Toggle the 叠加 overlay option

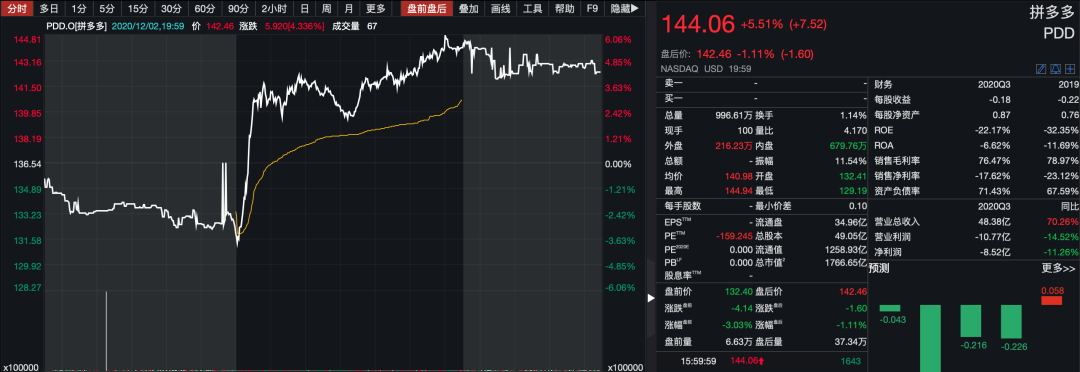pos(469,9)
